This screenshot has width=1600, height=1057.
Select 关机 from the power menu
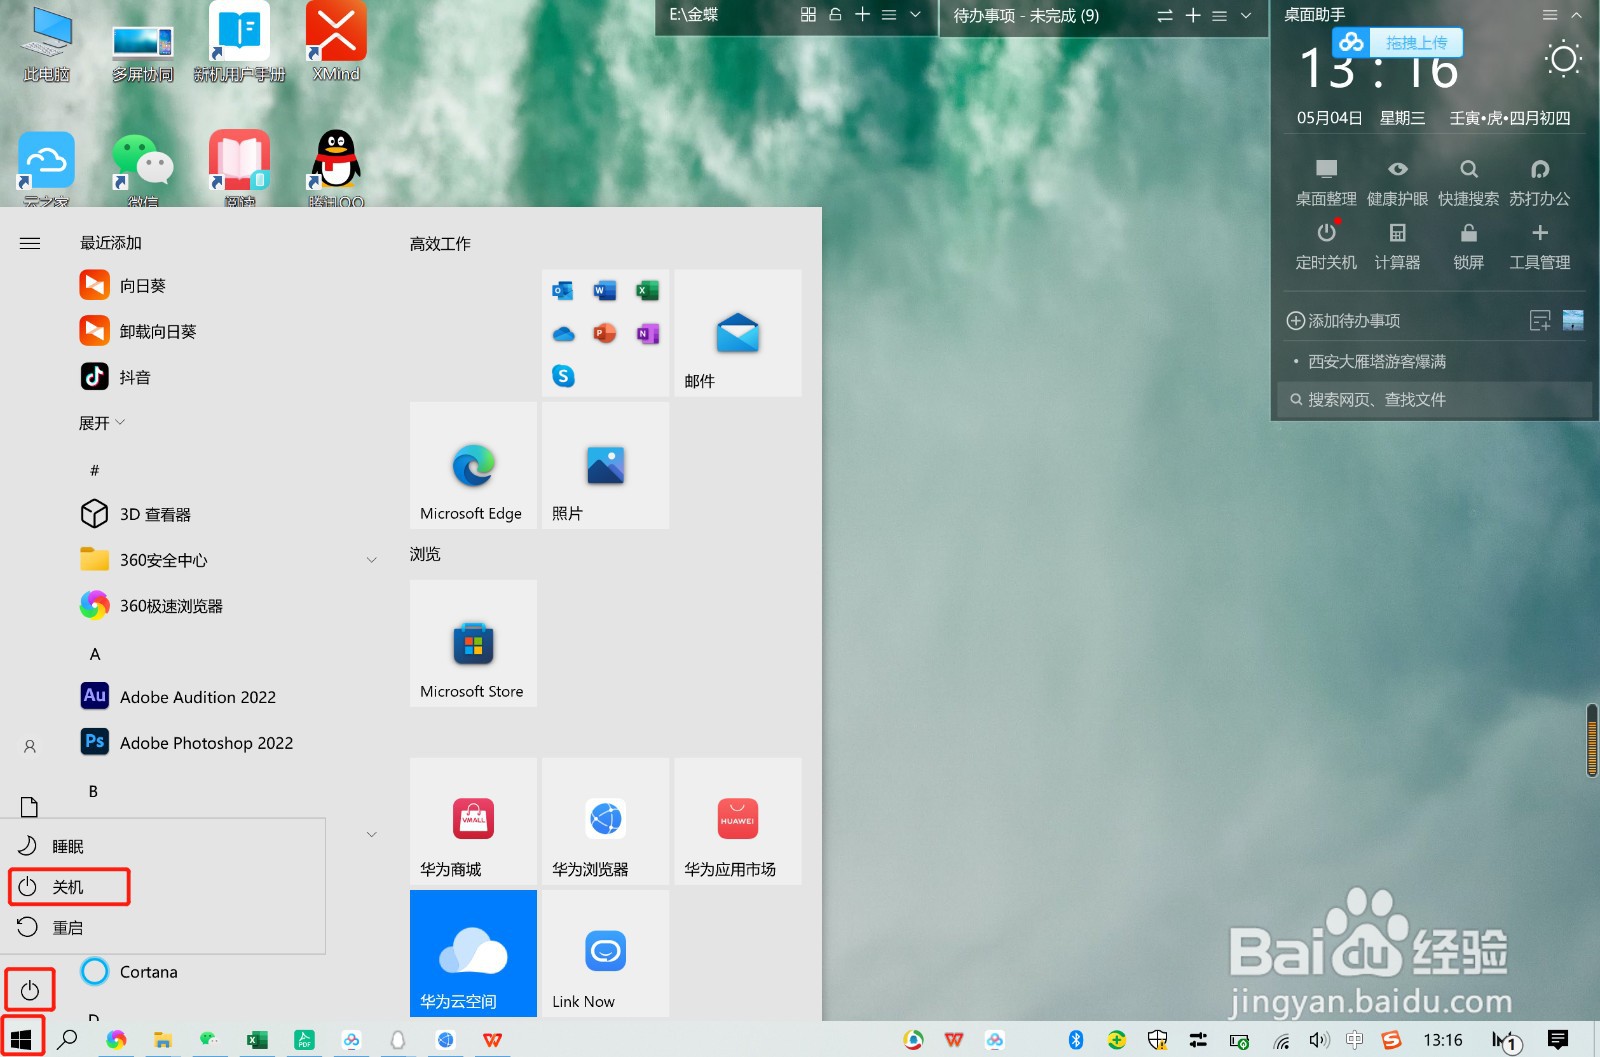(x=164, y=887)
